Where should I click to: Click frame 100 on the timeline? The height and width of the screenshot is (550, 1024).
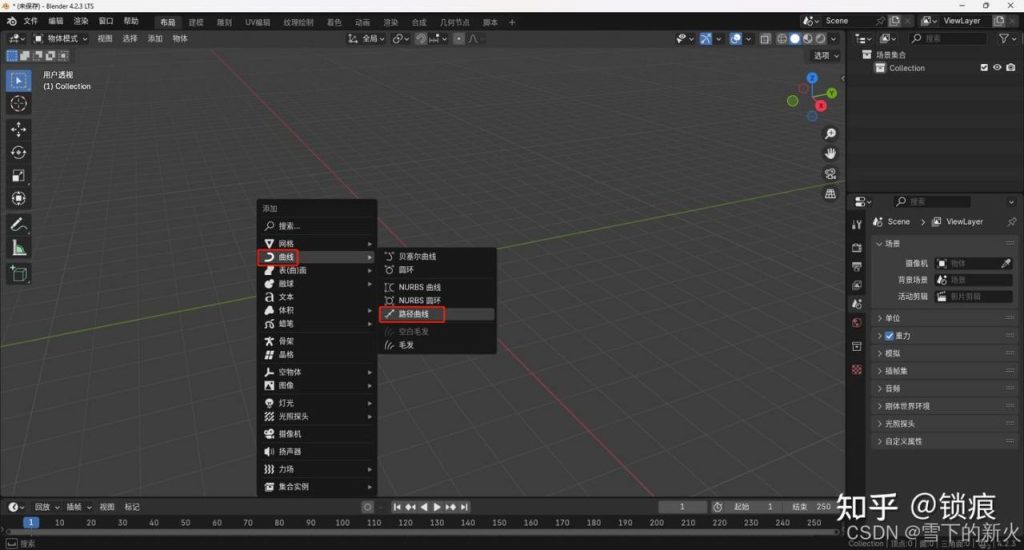(342, 523)
